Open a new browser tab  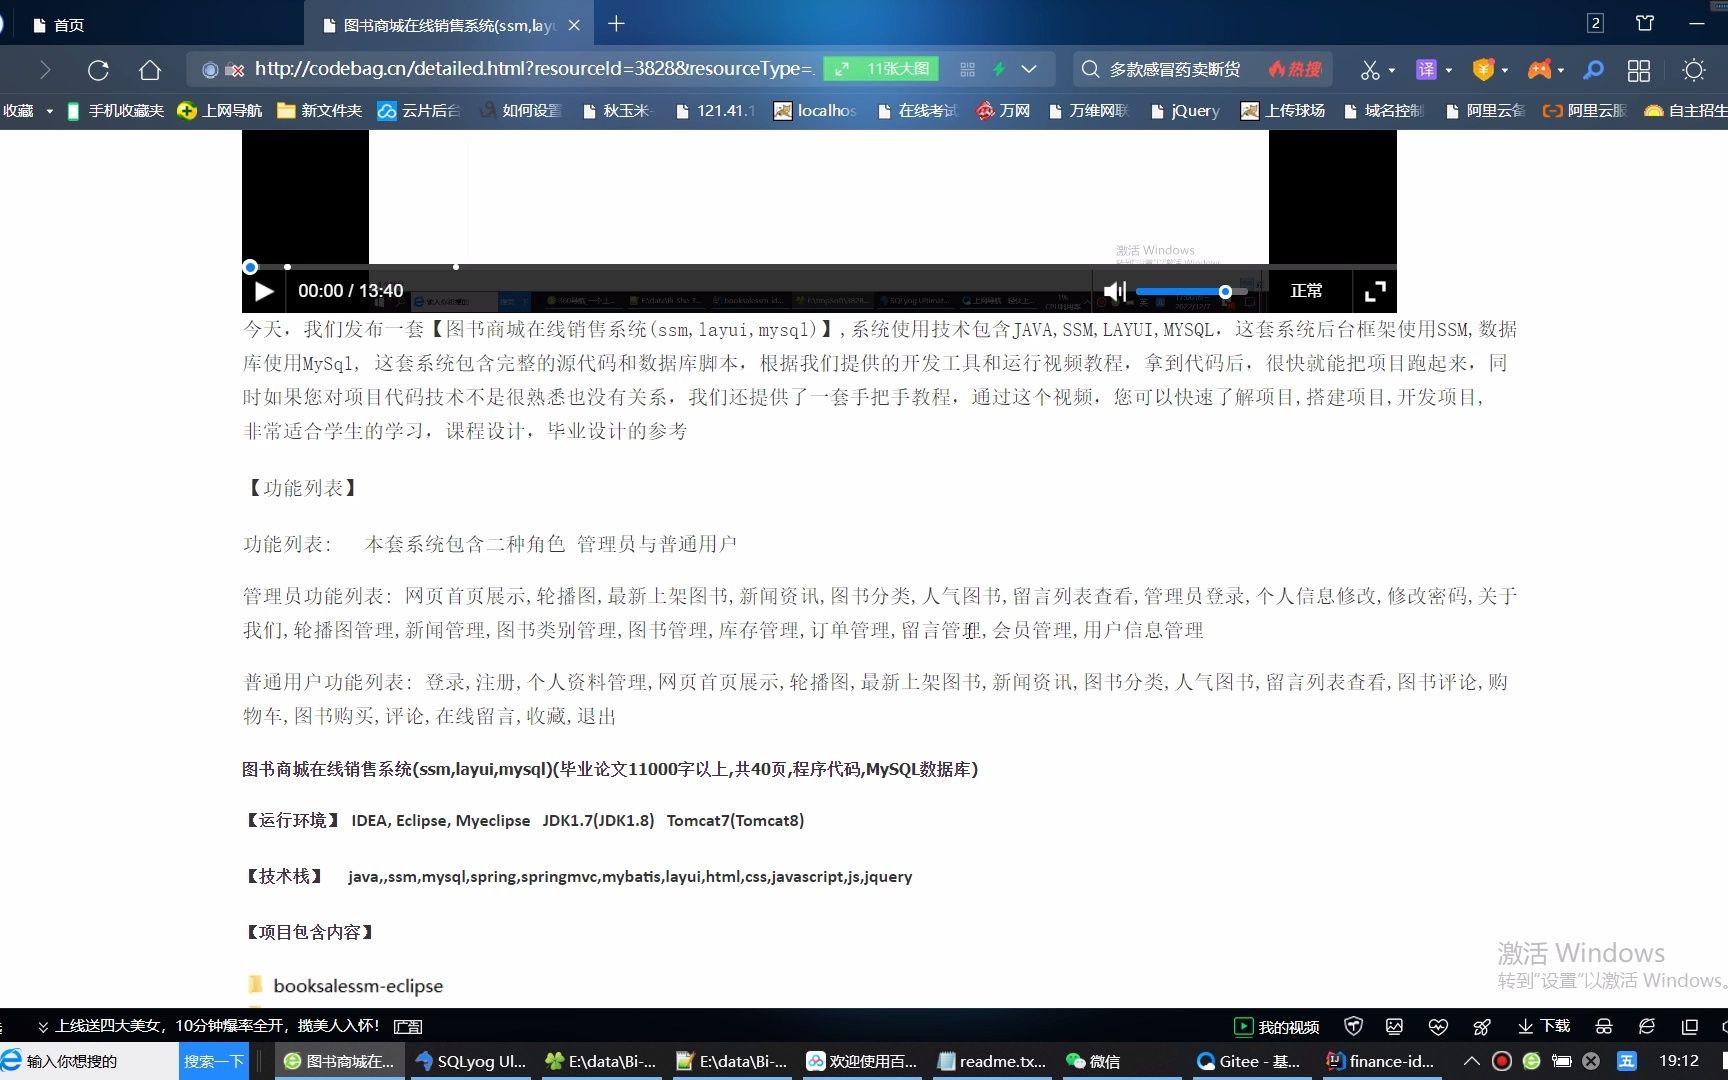616,23
